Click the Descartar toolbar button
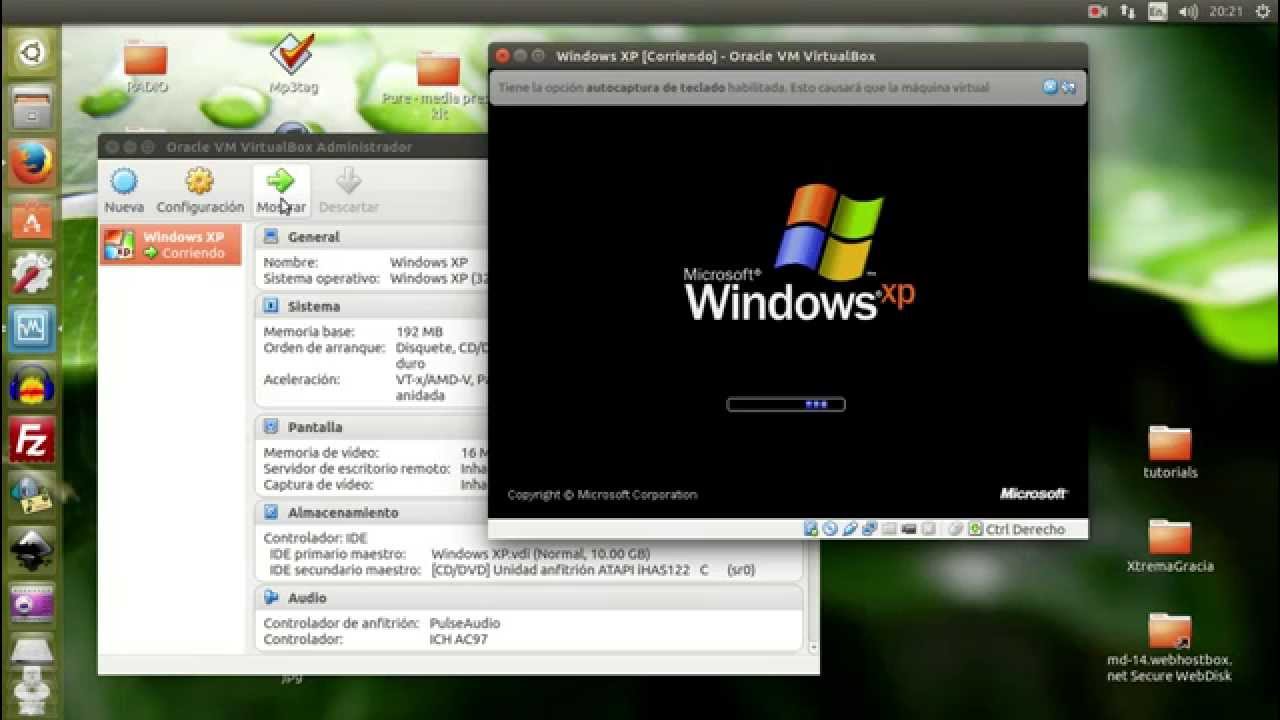Screen dimensions: 1280x720 348,191
